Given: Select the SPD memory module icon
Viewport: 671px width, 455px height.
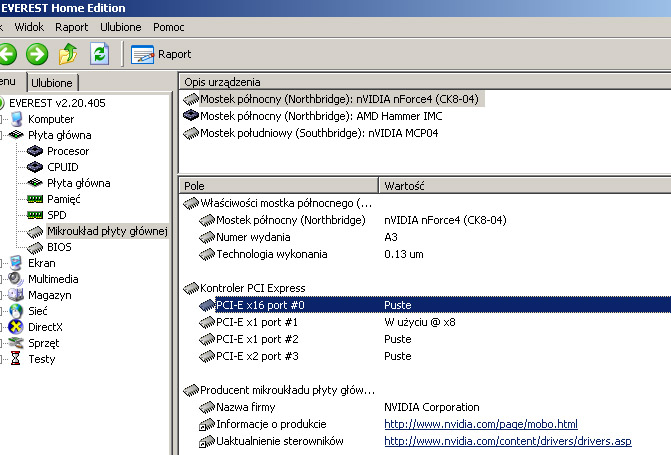Looking at the screenshot, I should click(x=35, y=215).
